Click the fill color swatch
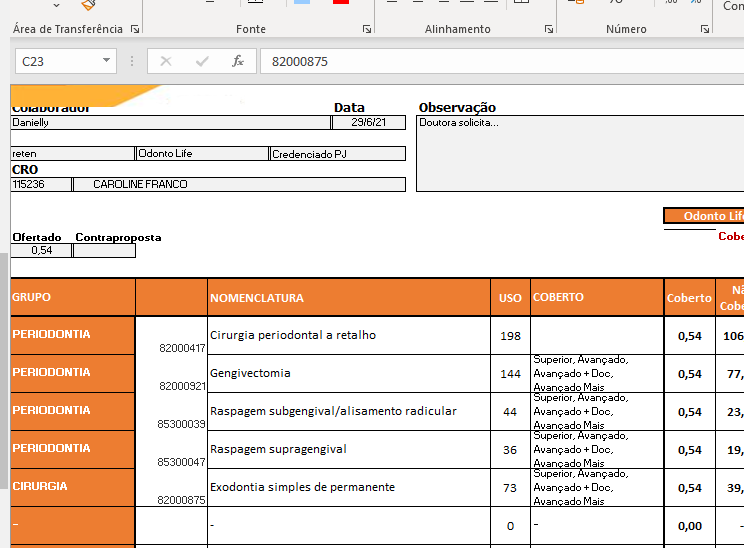This screenshot has height=548, width=744. [x=302, y=3]
